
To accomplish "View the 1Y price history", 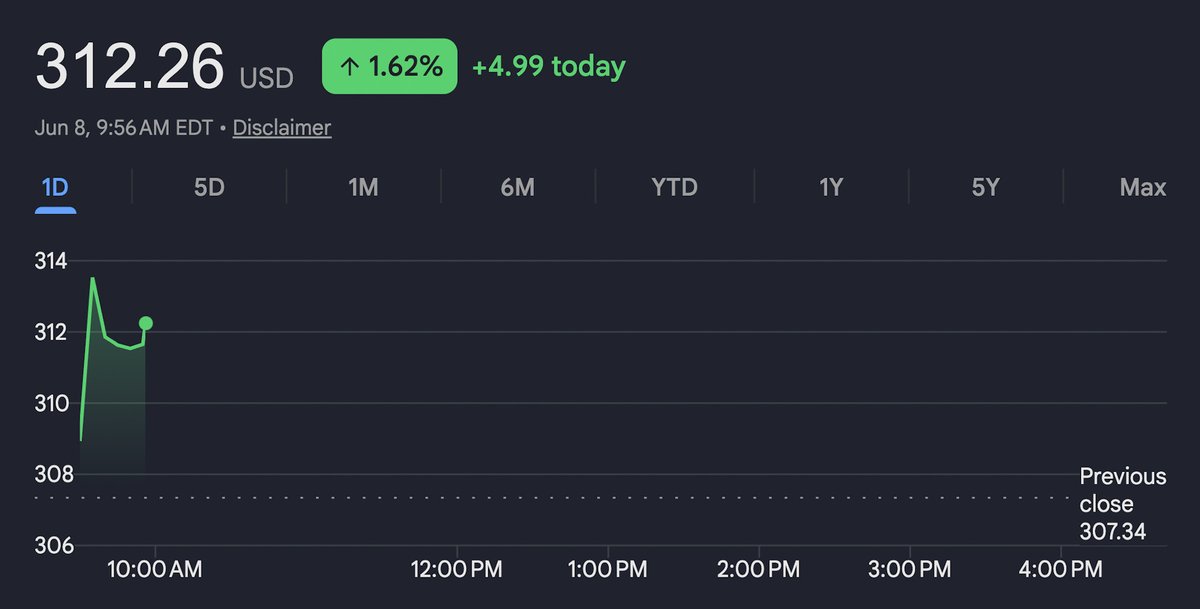I will coord(831,187).
